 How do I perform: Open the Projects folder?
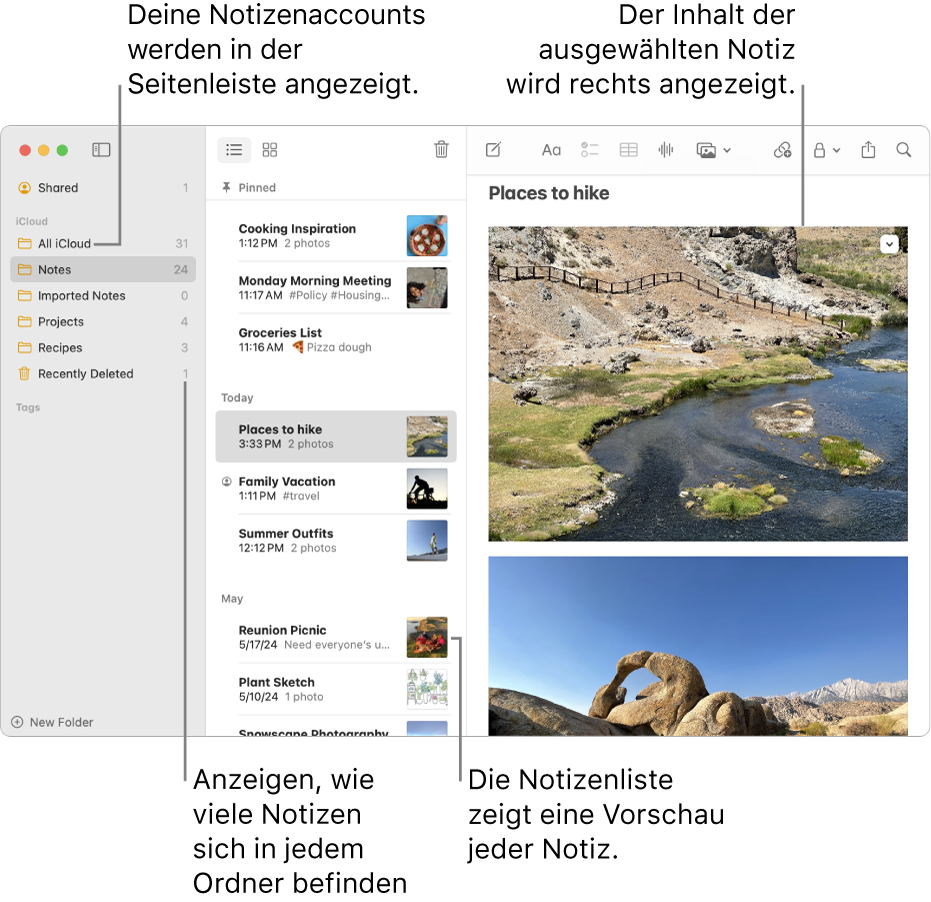(103, 322)
